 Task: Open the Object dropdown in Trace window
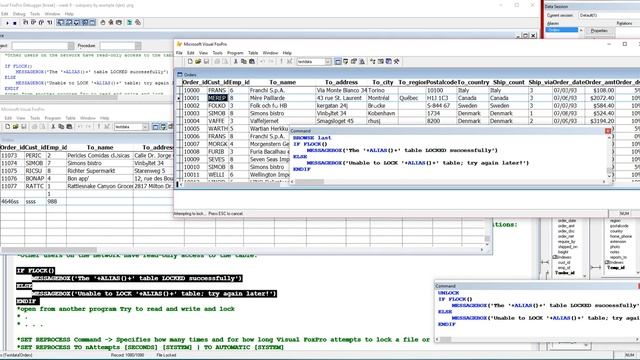click(71, 46)
